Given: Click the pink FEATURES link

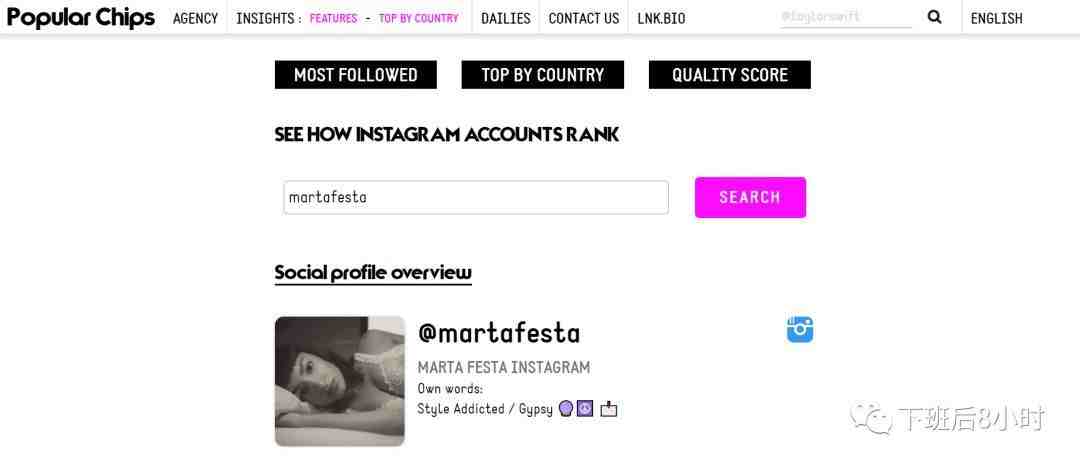Looking at the screenshot, I should point(333,18).
